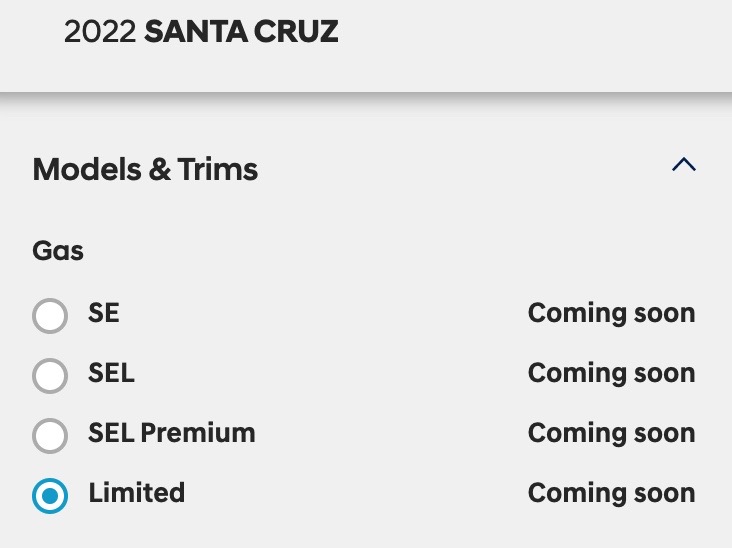Click the selected Limited radio button
Image resolution: width=732 pixels, height=548 pixels.
pyautogui.click(x=50, y=496)
